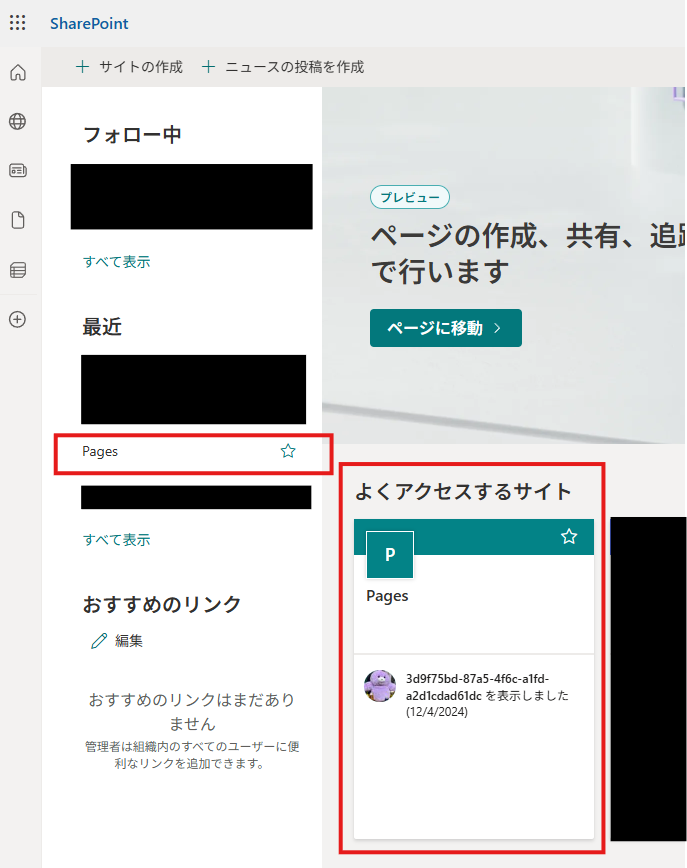Click すべて表示 under フォロー中
The height and width of the screenshot is (868, 687).
click(117, 262)
